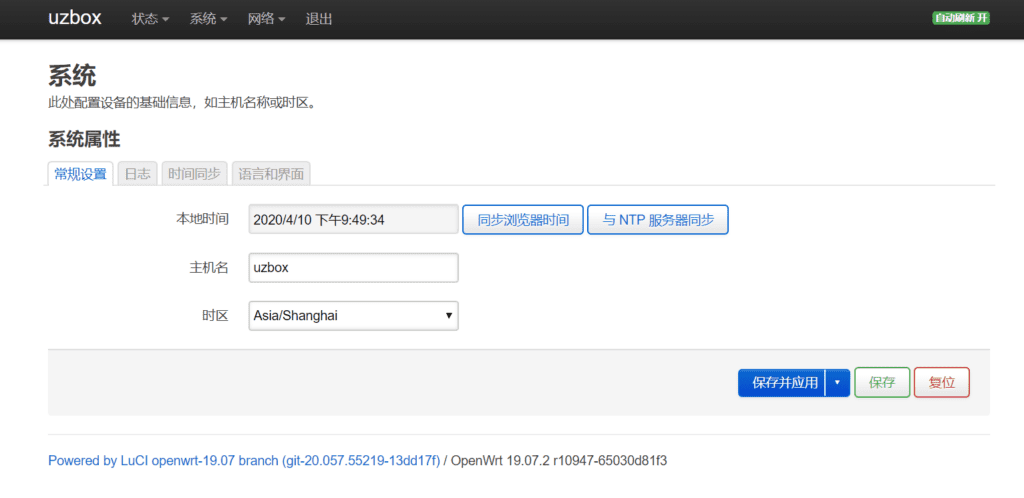Click the 本地时间 display field

click(353, 220)
